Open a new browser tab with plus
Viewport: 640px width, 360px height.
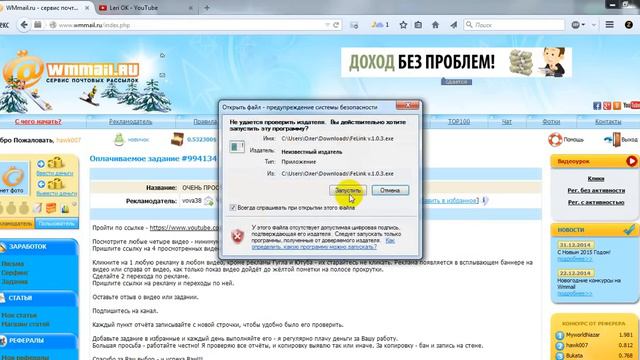(207, 8)
